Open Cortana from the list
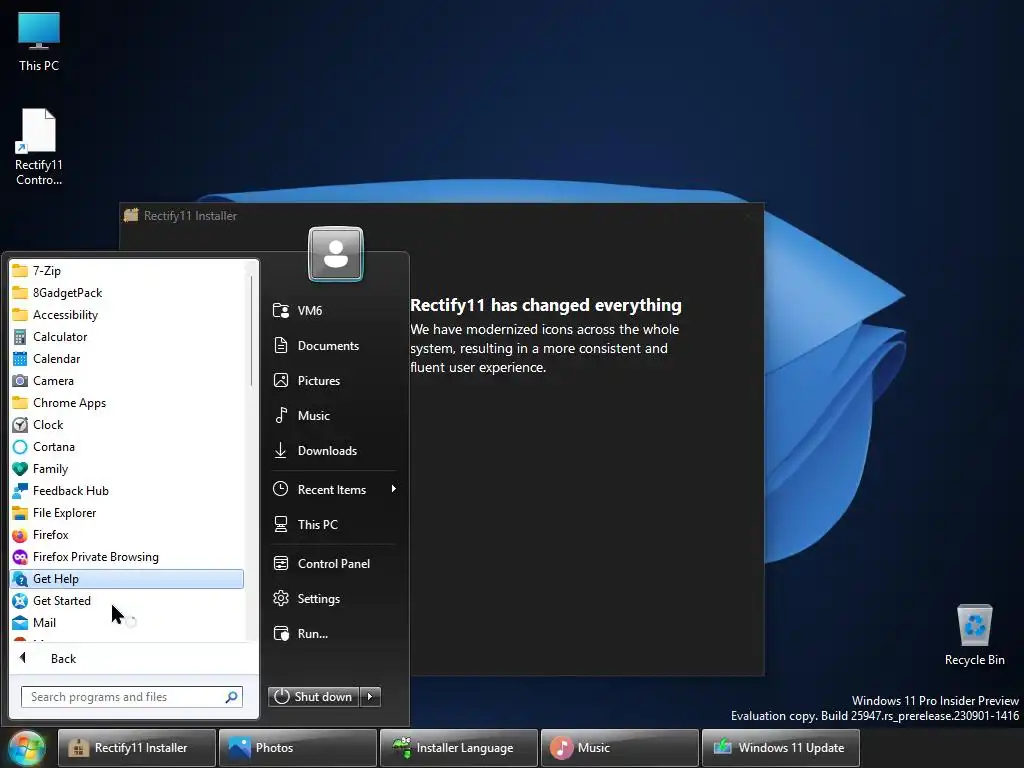The height and width of the screenshot is (768, 1024). [127, 447]
